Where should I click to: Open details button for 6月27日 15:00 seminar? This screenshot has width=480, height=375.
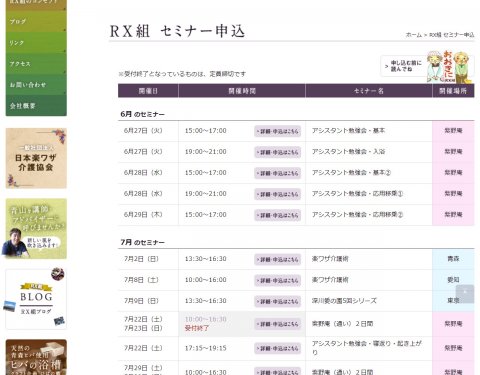[278, 131]
